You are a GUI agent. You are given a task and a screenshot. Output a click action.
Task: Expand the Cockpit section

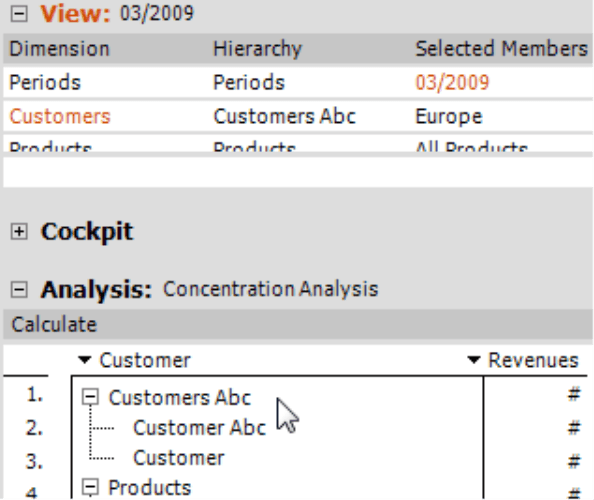[x=19, y=231]
